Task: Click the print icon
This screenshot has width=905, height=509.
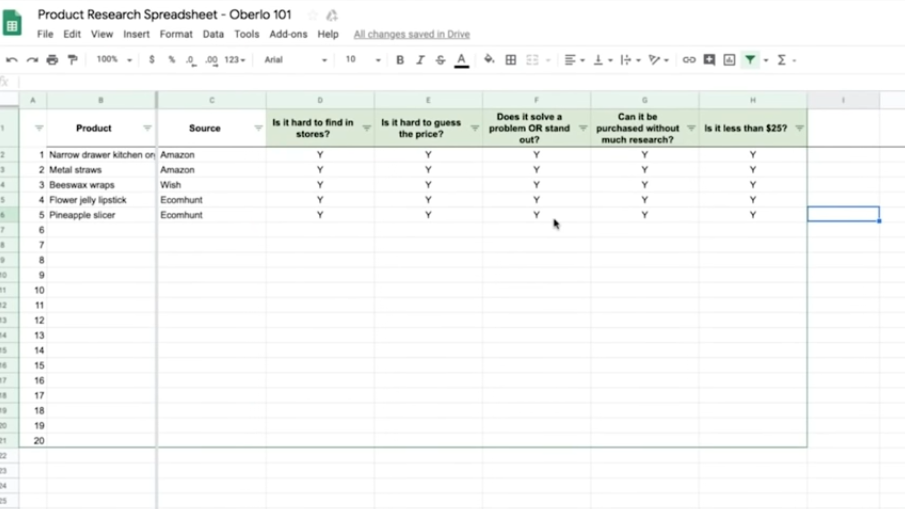Action: 52,60
